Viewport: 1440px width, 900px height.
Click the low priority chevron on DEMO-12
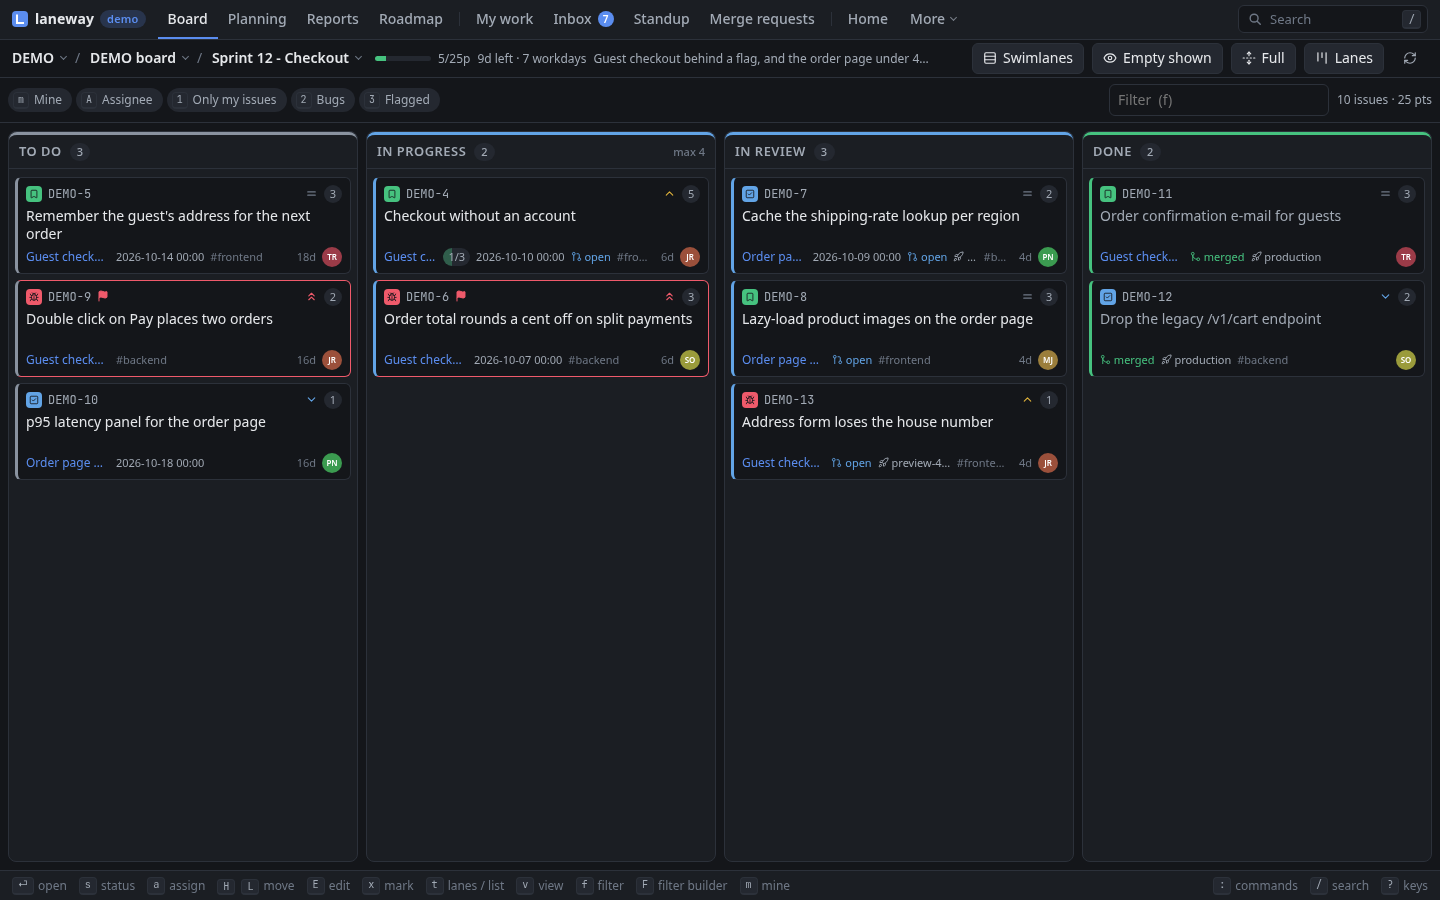[x=1385, y=297]
